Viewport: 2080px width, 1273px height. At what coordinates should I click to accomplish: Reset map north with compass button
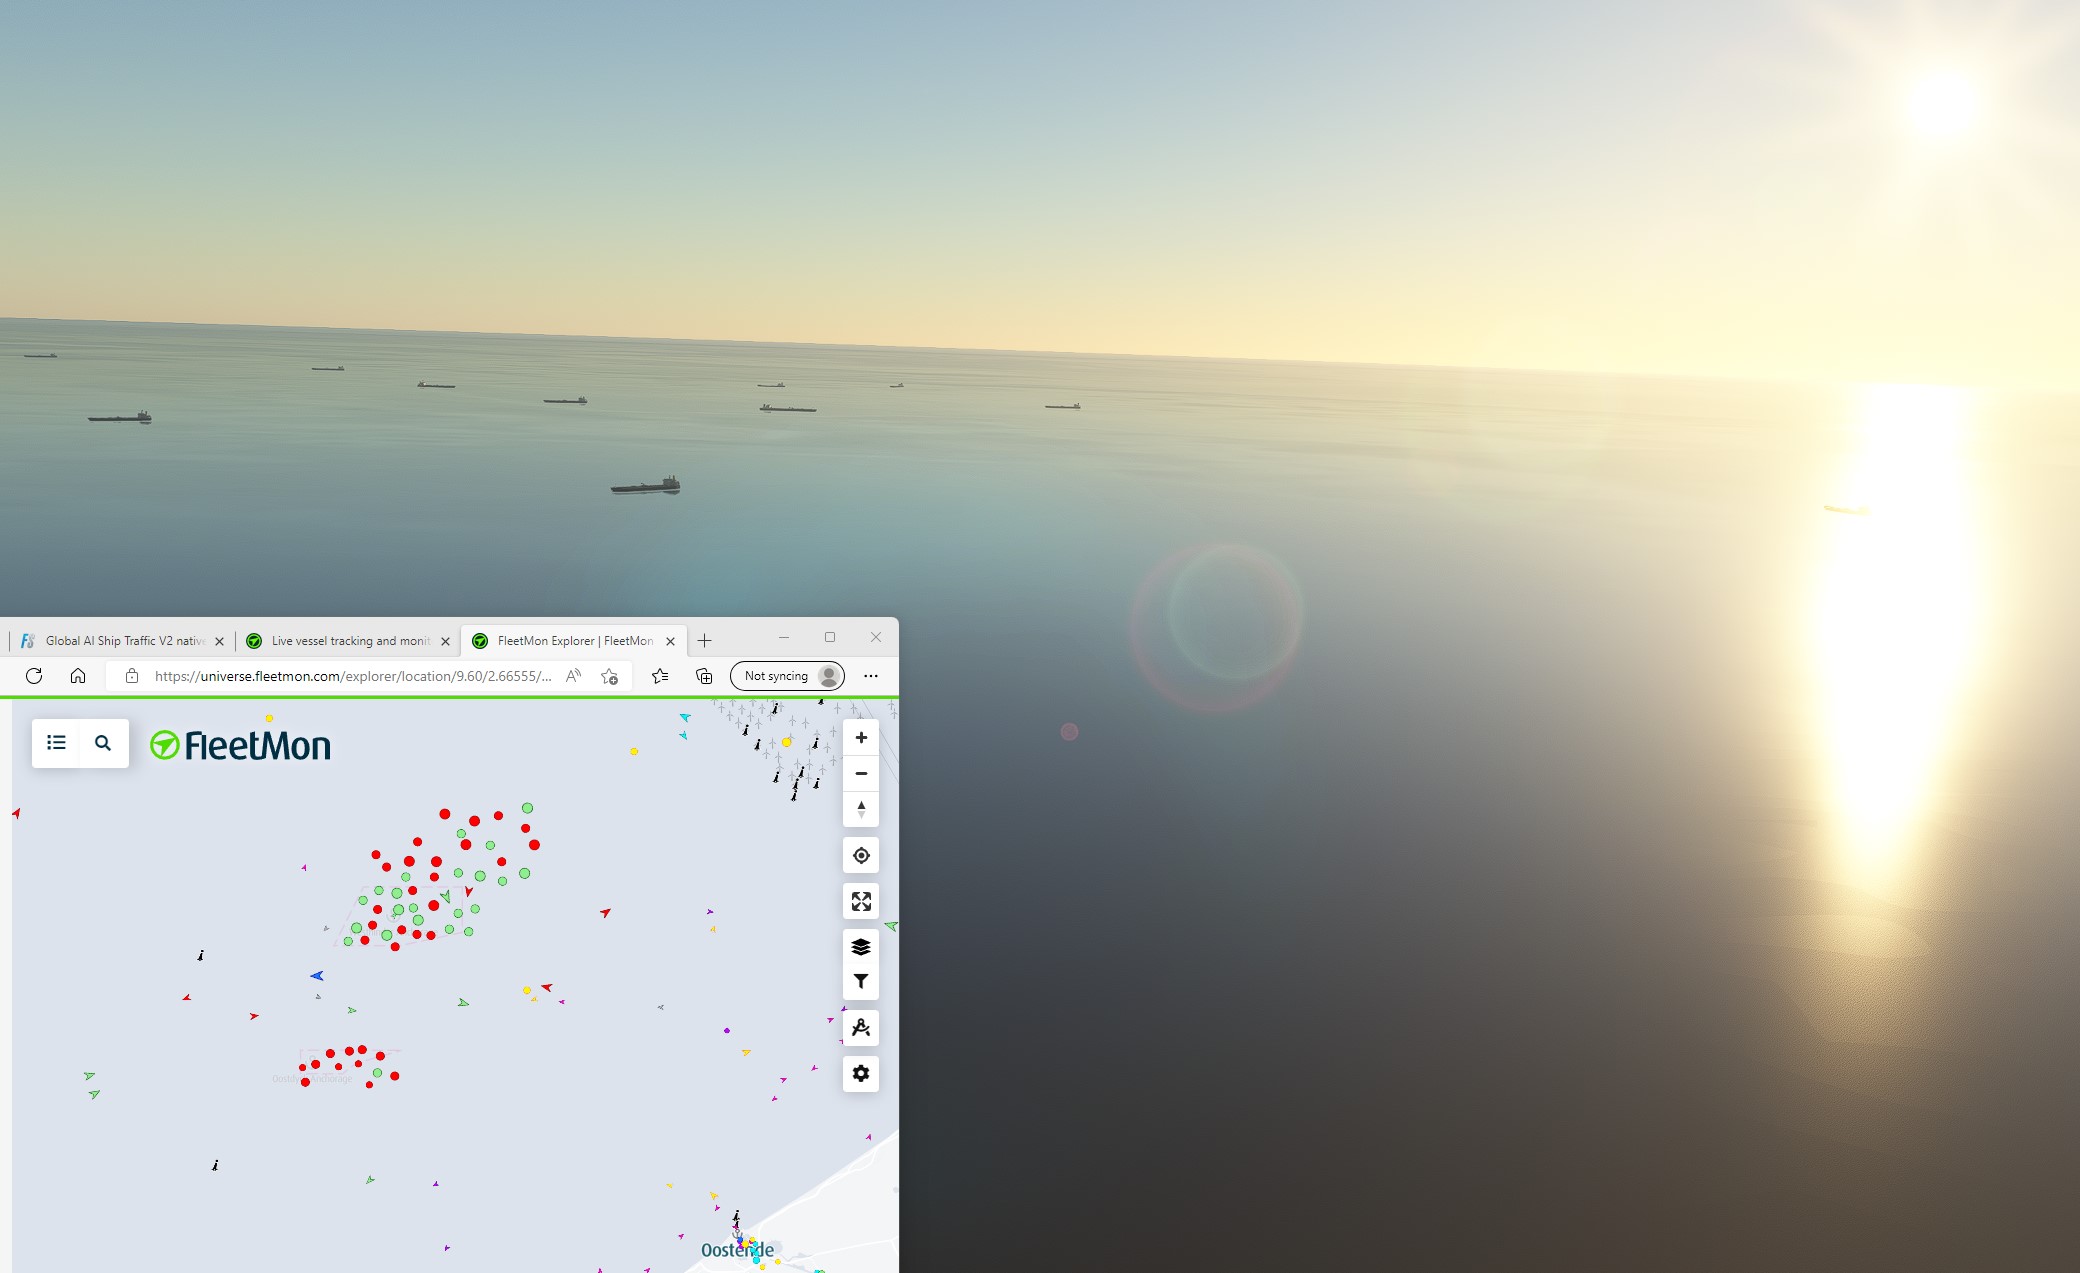pos(861,809)
